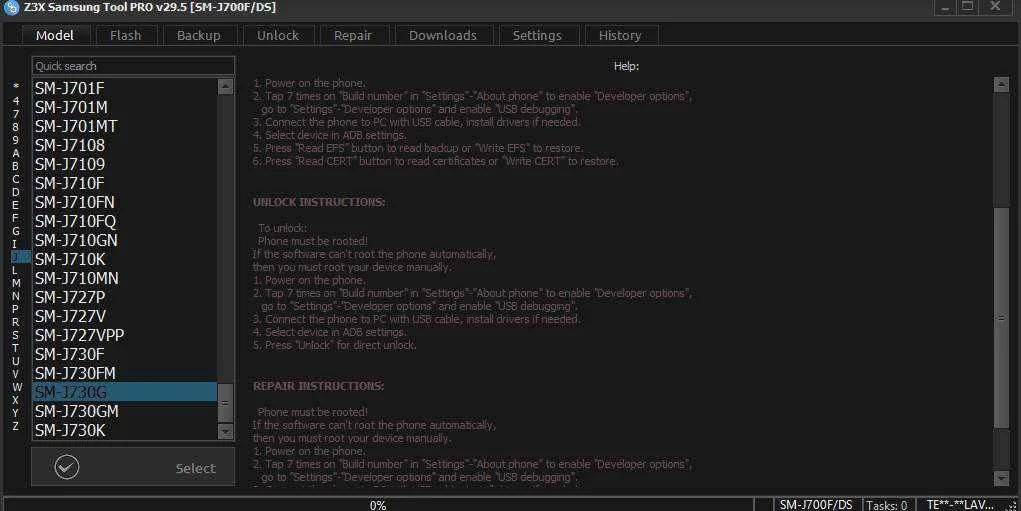Select the Model tab
The height and width of the screenshot is (511, 1021).
(x=55, y=35)
